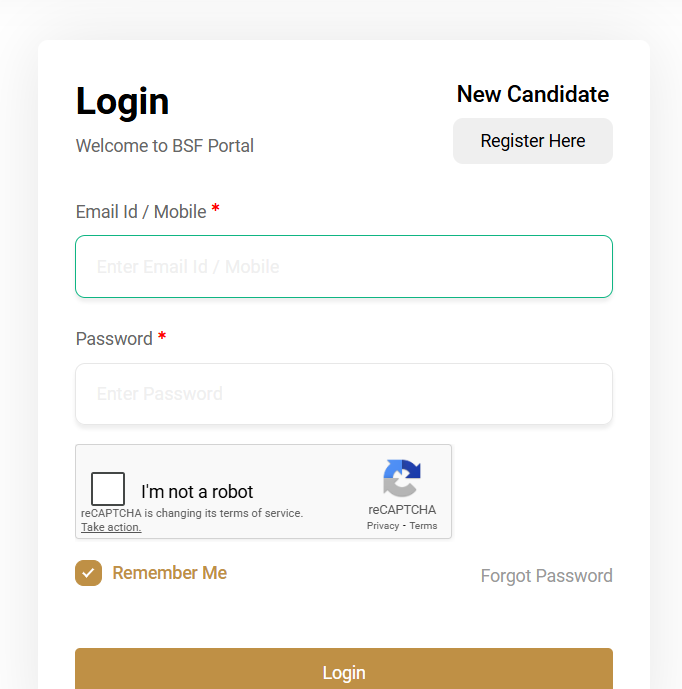Click the reCAPTCHA arrows logo icon
Viewport: 682px width, 689px height.
[x=401, y=478]
